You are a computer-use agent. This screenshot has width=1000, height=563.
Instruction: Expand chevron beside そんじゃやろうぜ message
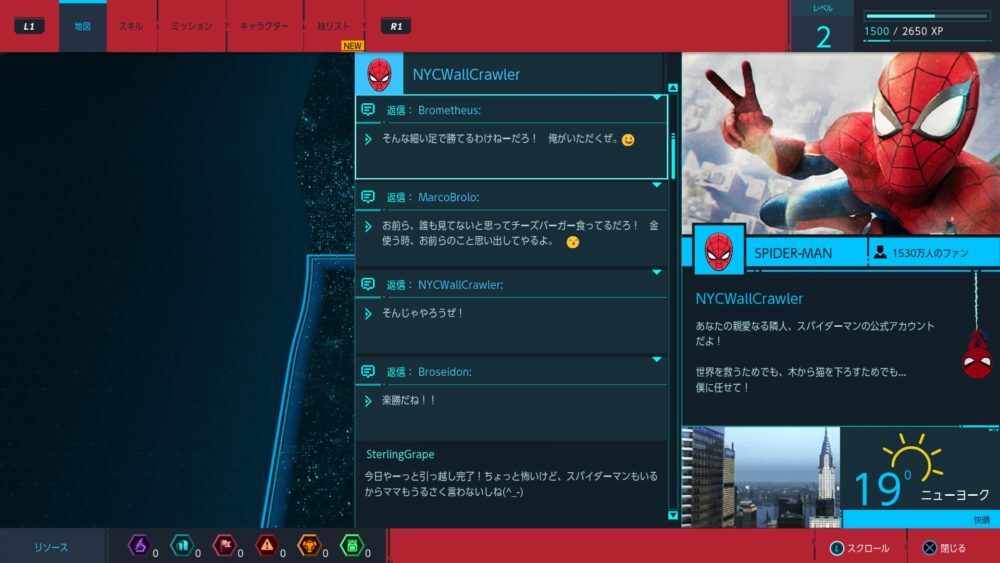pyautogui.click(x=368, y=314)
